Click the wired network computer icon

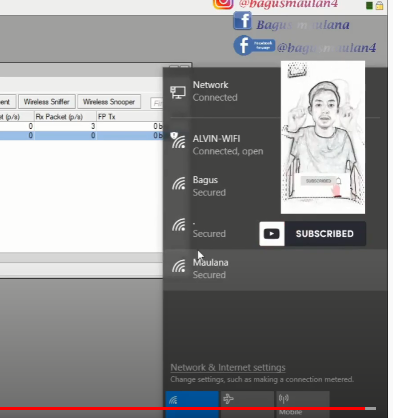coord(178,92)
